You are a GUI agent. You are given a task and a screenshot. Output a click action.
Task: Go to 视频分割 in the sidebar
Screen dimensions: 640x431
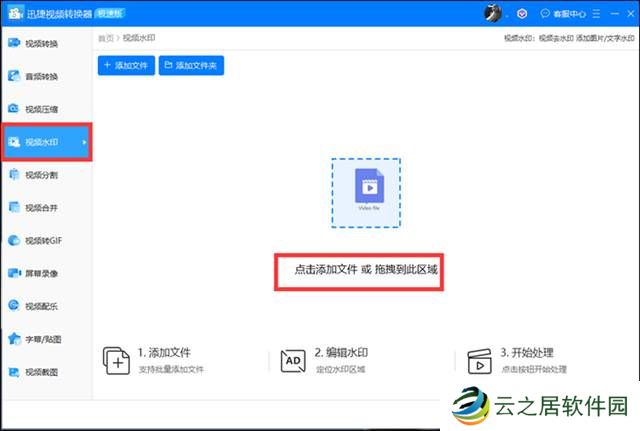(x=40, y=175)
